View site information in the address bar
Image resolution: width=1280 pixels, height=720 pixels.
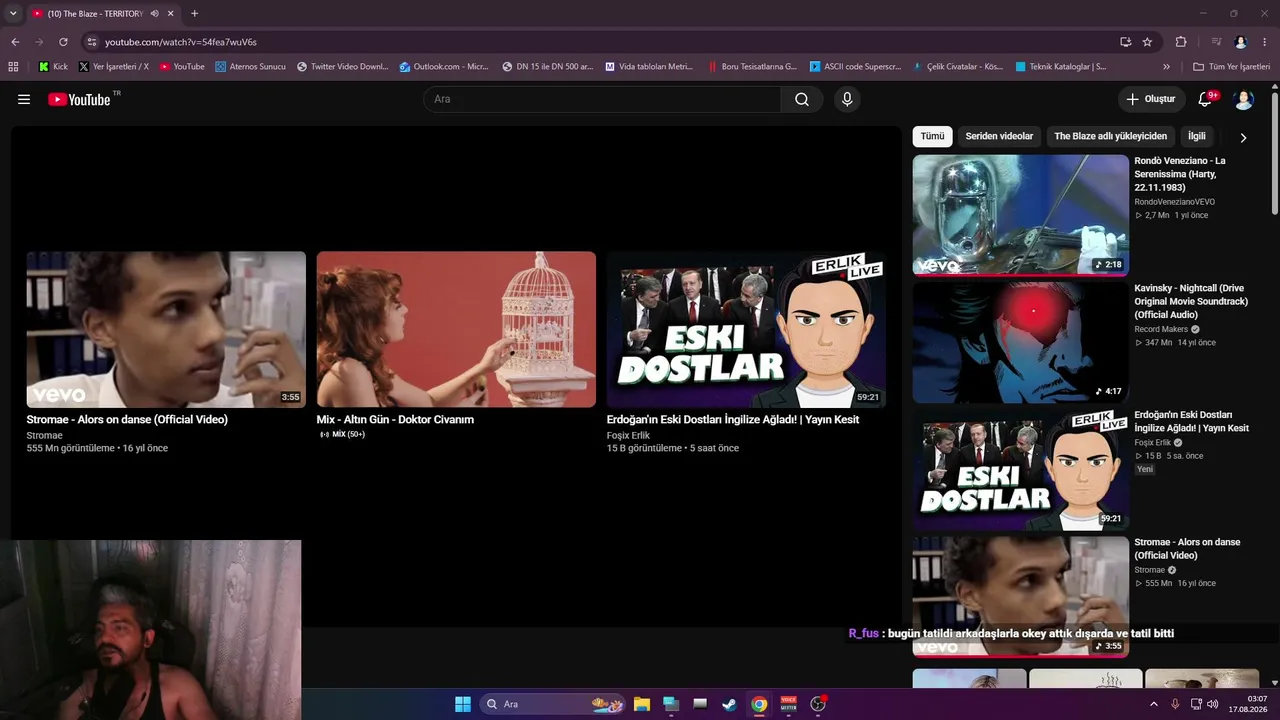point(92,42)
